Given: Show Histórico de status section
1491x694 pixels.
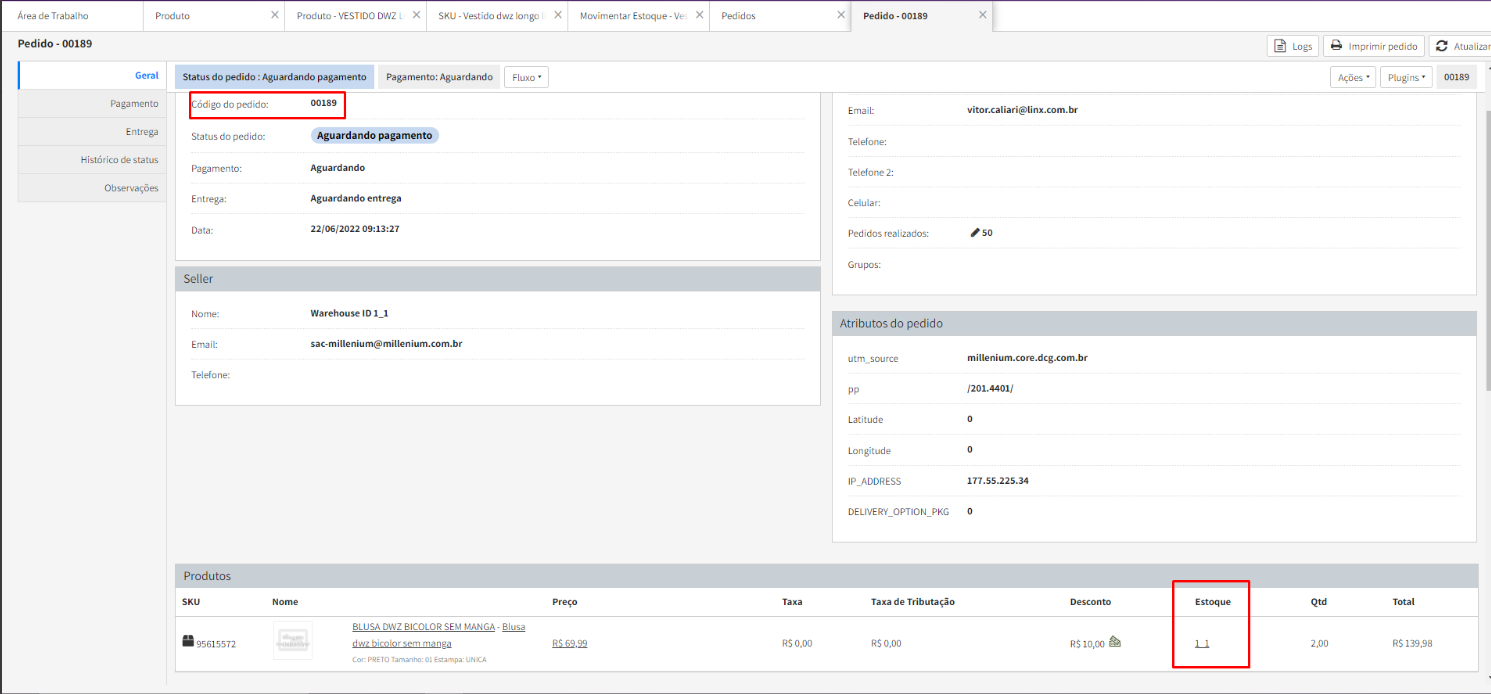Looking at the screenshot, I should click(92, 160).
